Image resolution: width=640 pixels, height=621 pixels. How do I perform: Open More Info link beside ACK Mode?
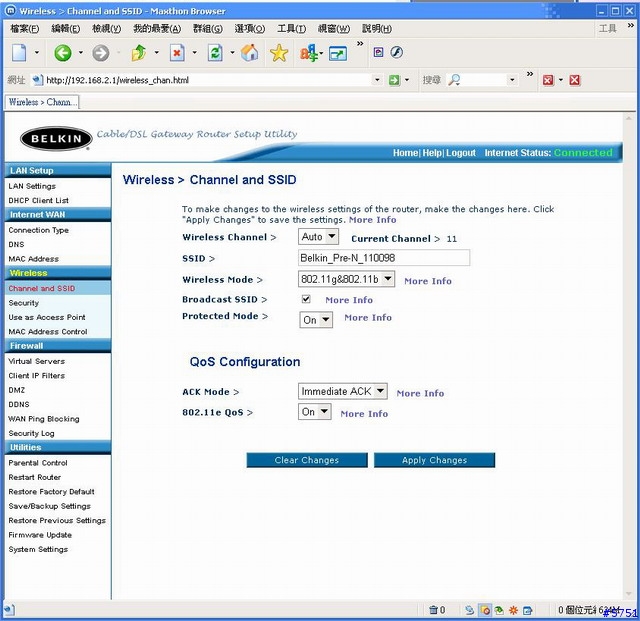(x=420, y=393)
